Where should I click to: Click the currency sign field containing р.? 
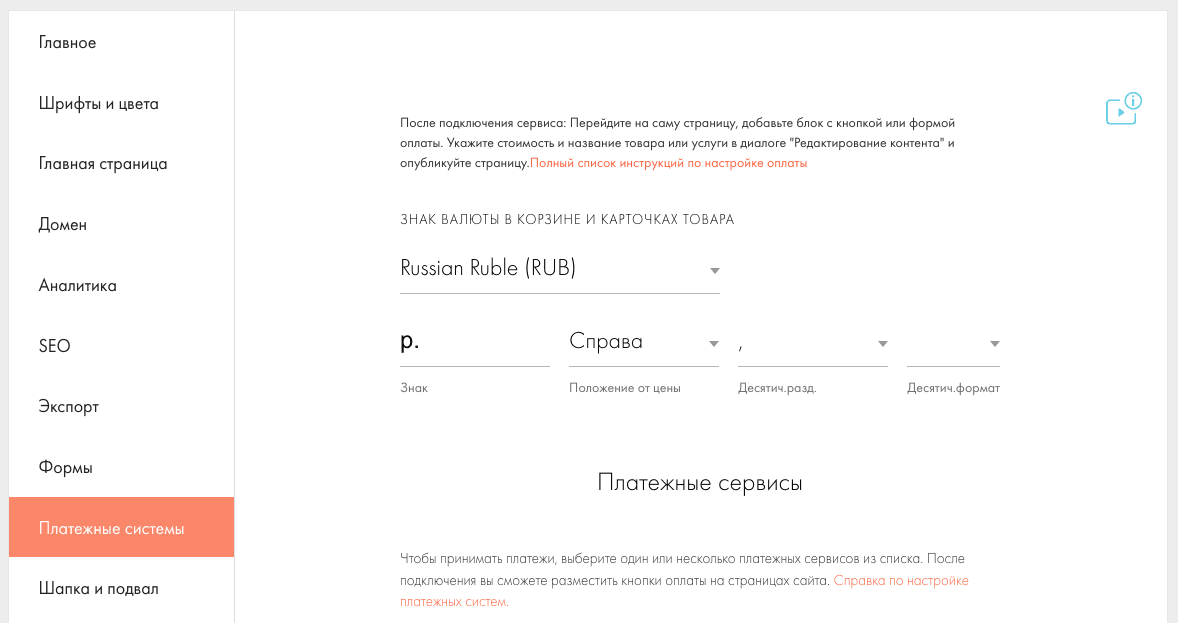(474, 342)
